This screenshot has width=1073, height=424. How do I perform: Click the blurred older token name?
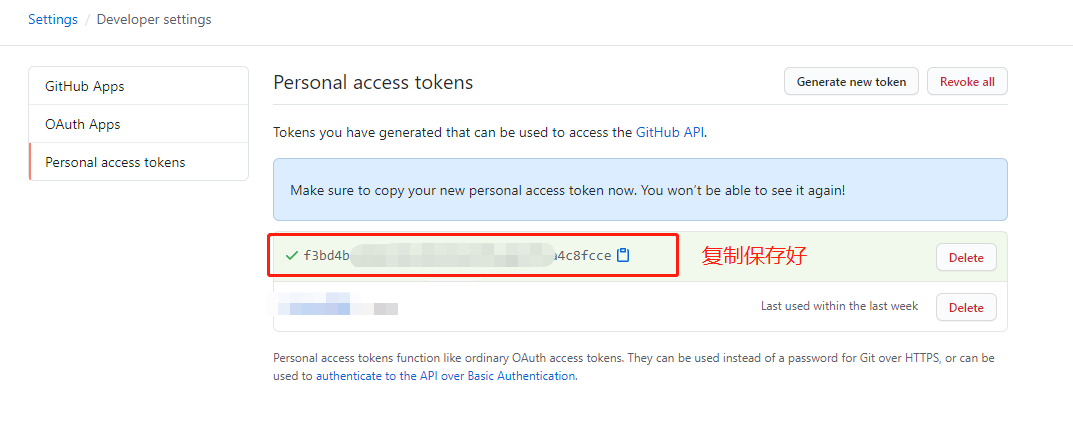point(335,304)
